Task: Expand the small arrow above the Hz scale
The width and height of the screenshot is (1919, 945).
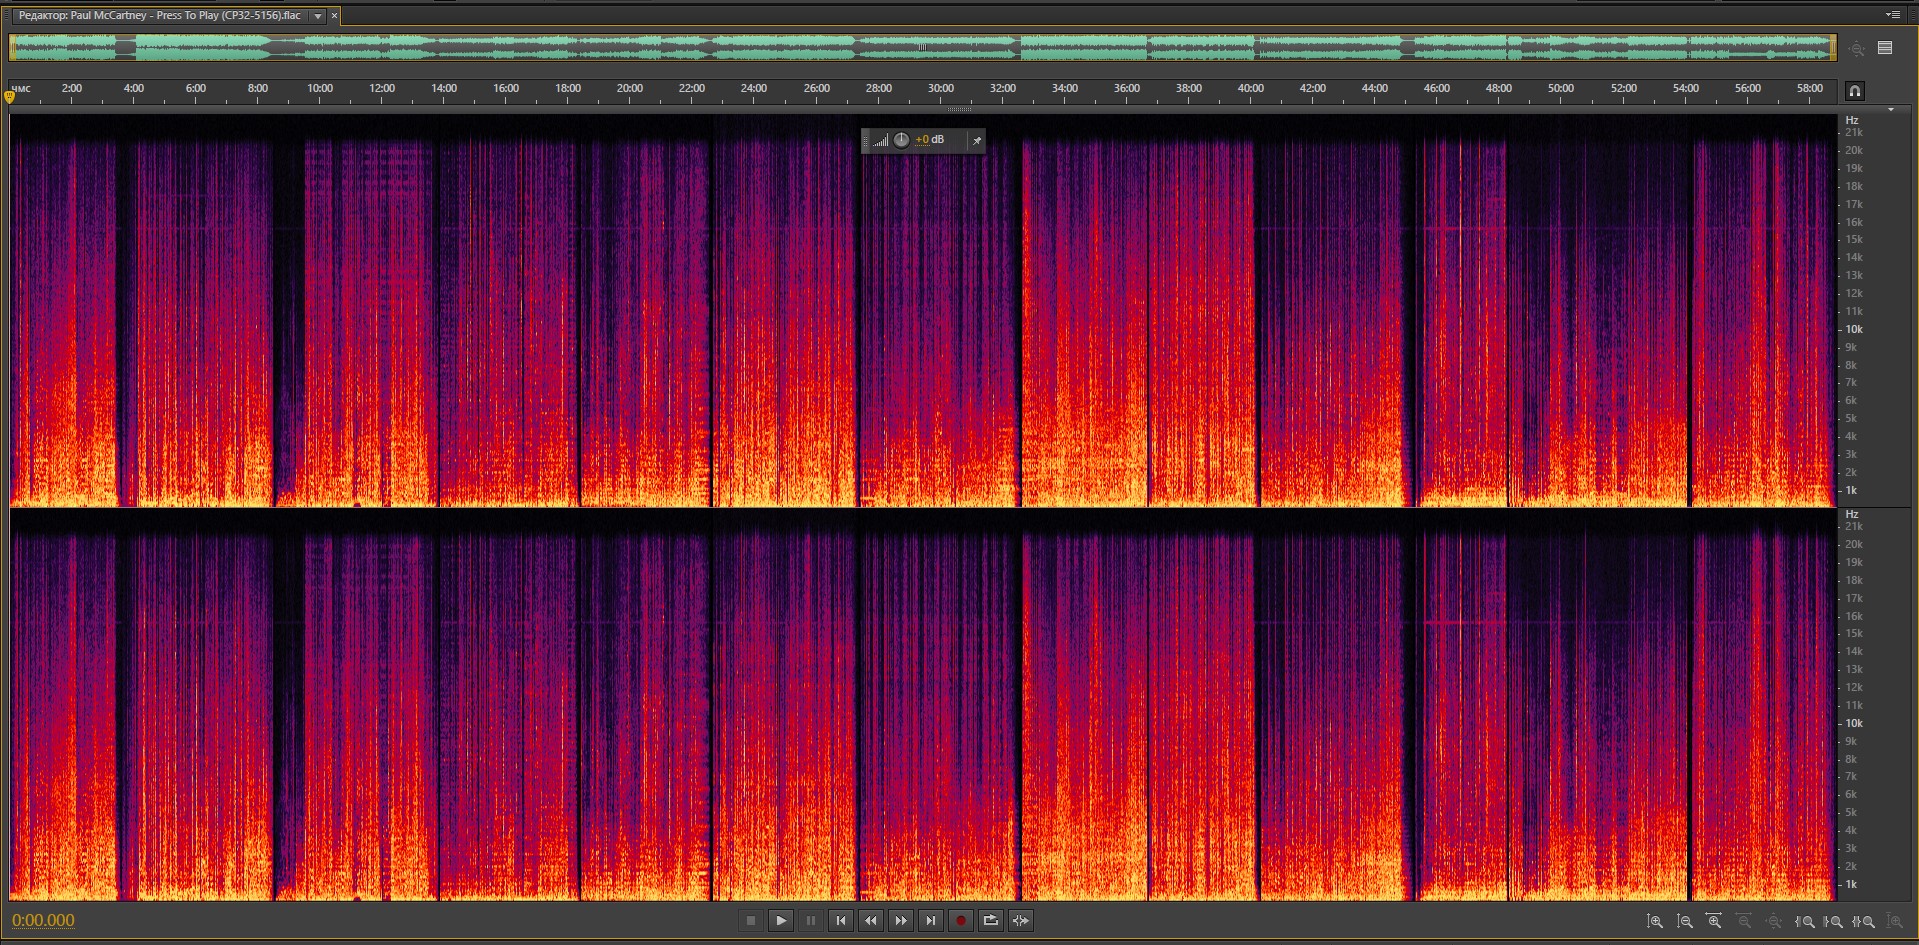Action: (x=1890, y=109)
